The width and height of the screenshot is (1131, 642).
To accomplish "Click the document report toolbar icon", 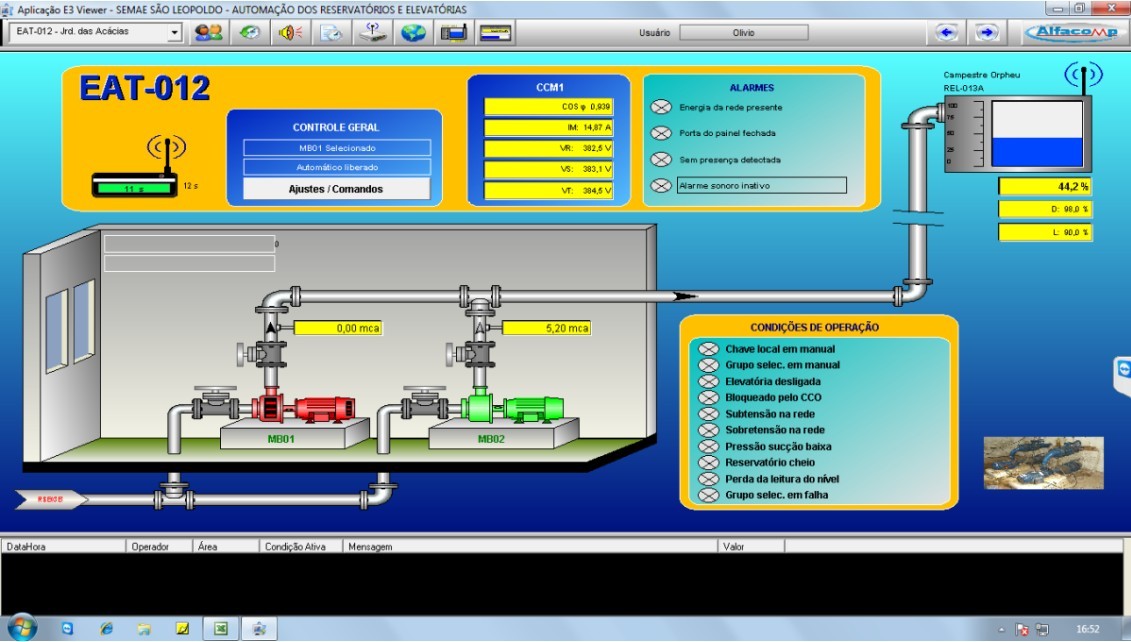I will click(331, 32).
